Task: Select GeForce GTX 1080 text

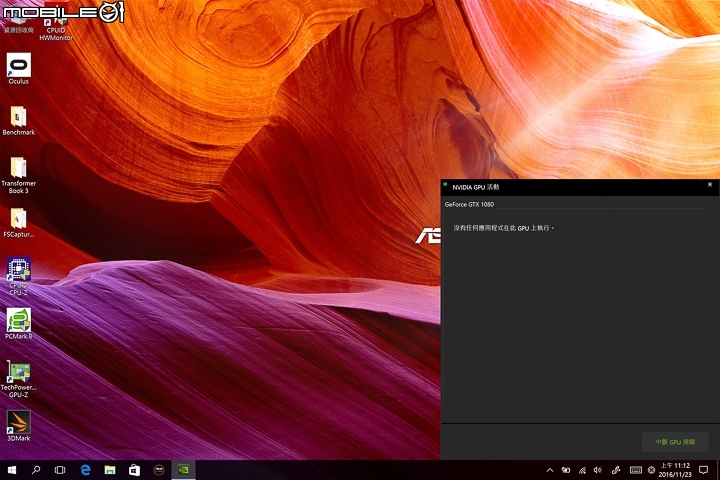Action: [x=469, y=204]
